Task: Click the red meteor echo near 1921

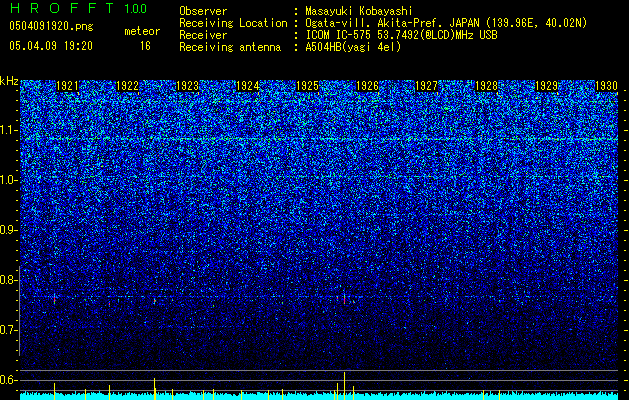Action: click(x=55, y=299)
